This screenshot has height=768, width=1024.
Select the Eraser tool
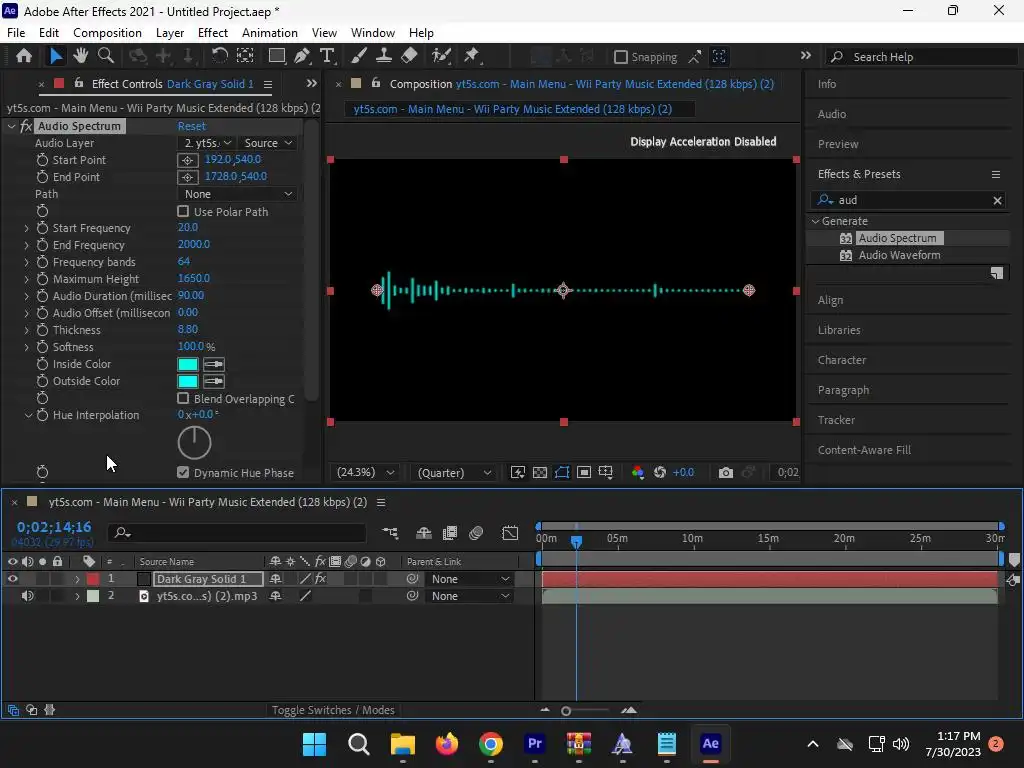(x=409, y=56)
